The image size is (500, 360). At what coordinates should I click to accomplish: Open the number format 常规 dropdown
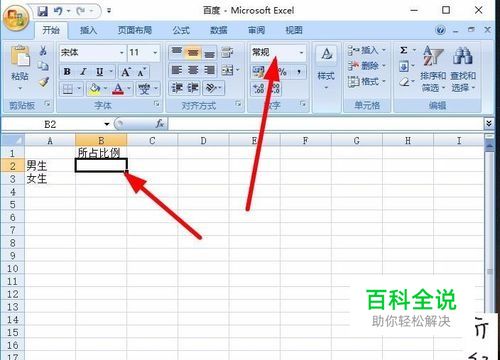(301, 52)
